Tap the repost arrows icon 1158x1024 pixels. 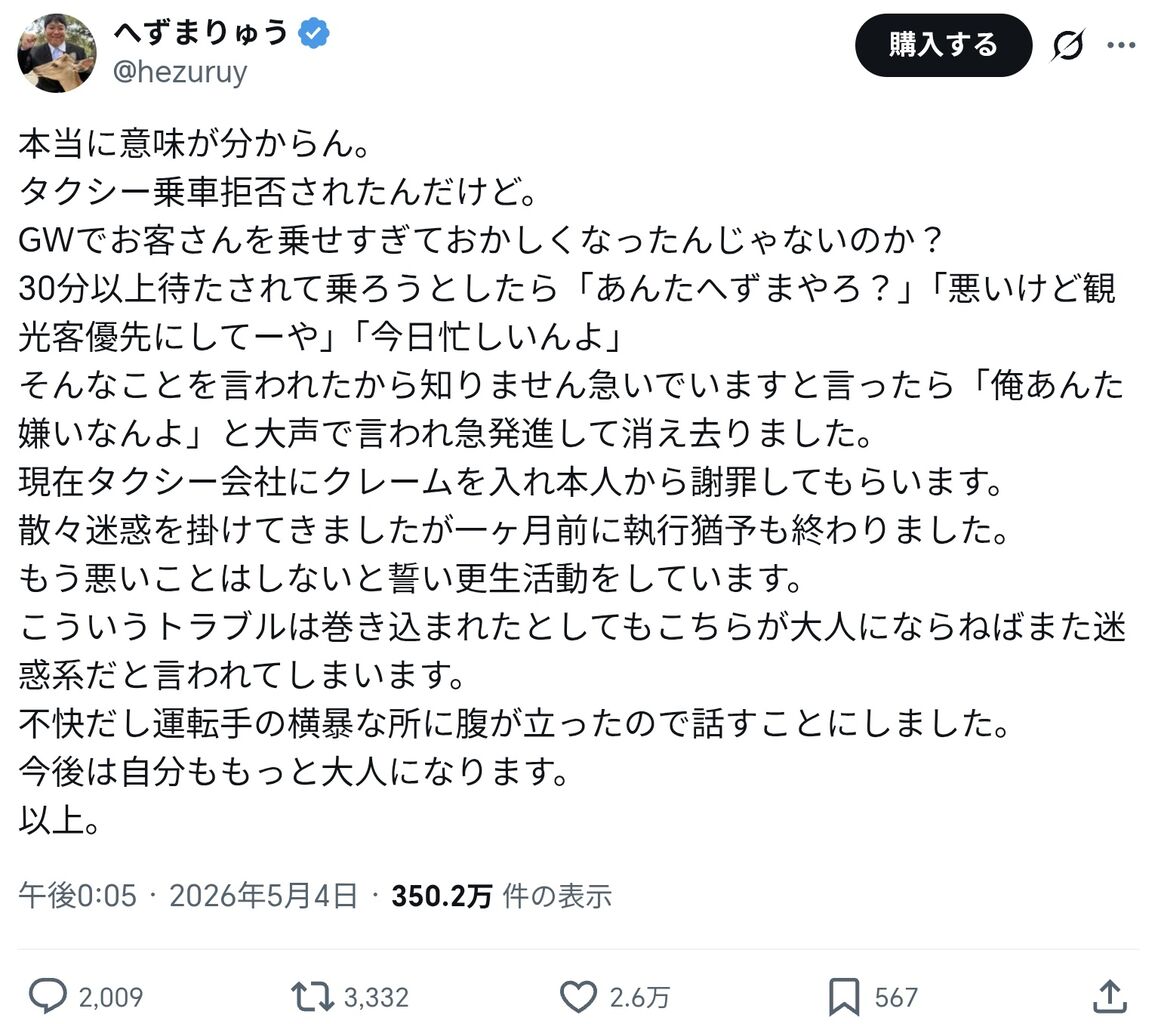coord(313,997)
